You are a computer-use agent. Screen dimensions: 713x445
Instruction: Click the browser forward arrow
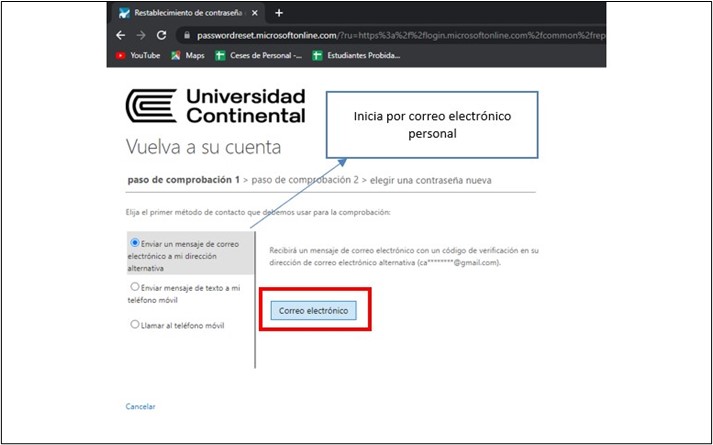pos(141,34)
